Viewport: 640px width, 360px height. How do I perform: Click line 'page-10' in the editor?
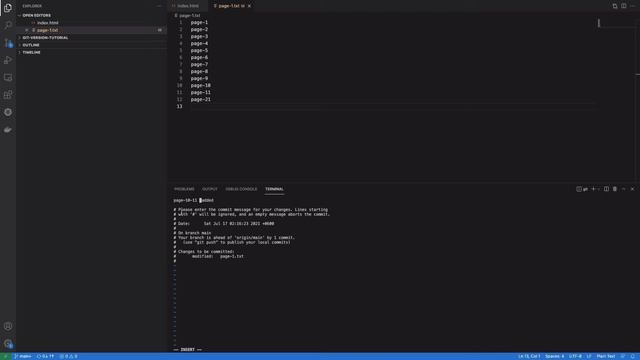pos(200,85)
